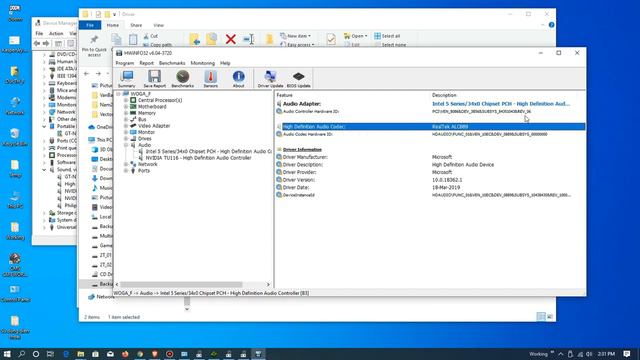Open the File menu in Device Manager
Viewport: 640px width, 360px height.
coord(39,33)
